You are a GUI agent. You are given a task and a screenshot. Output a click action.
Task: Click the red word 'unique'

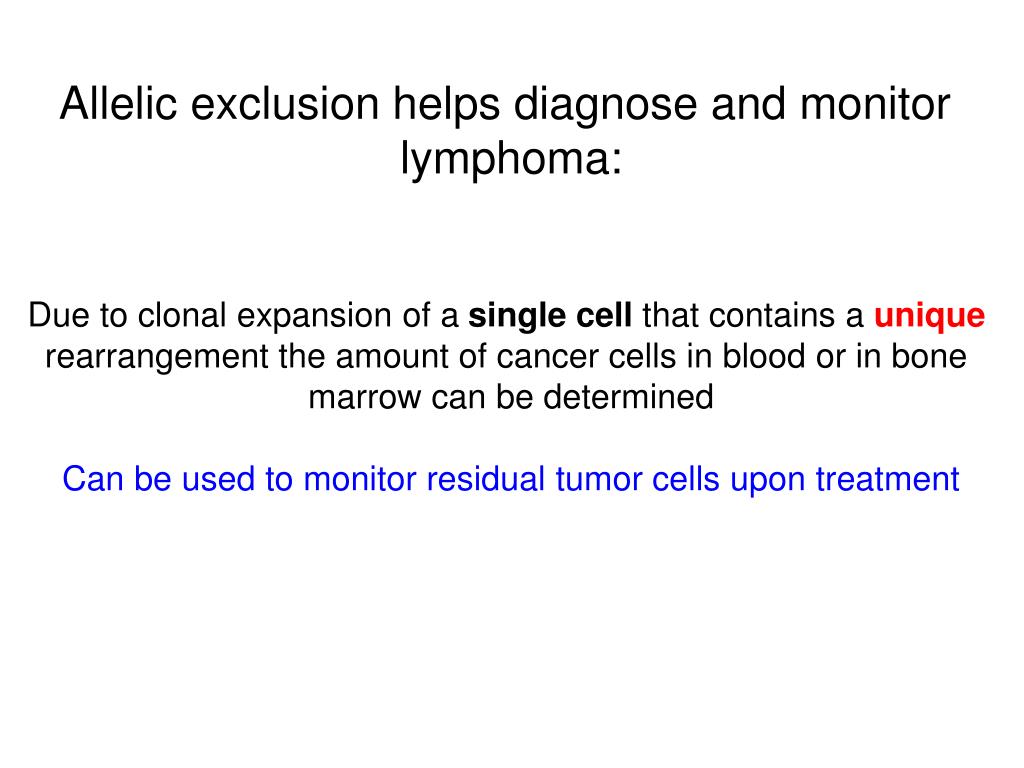pos(929,317)
